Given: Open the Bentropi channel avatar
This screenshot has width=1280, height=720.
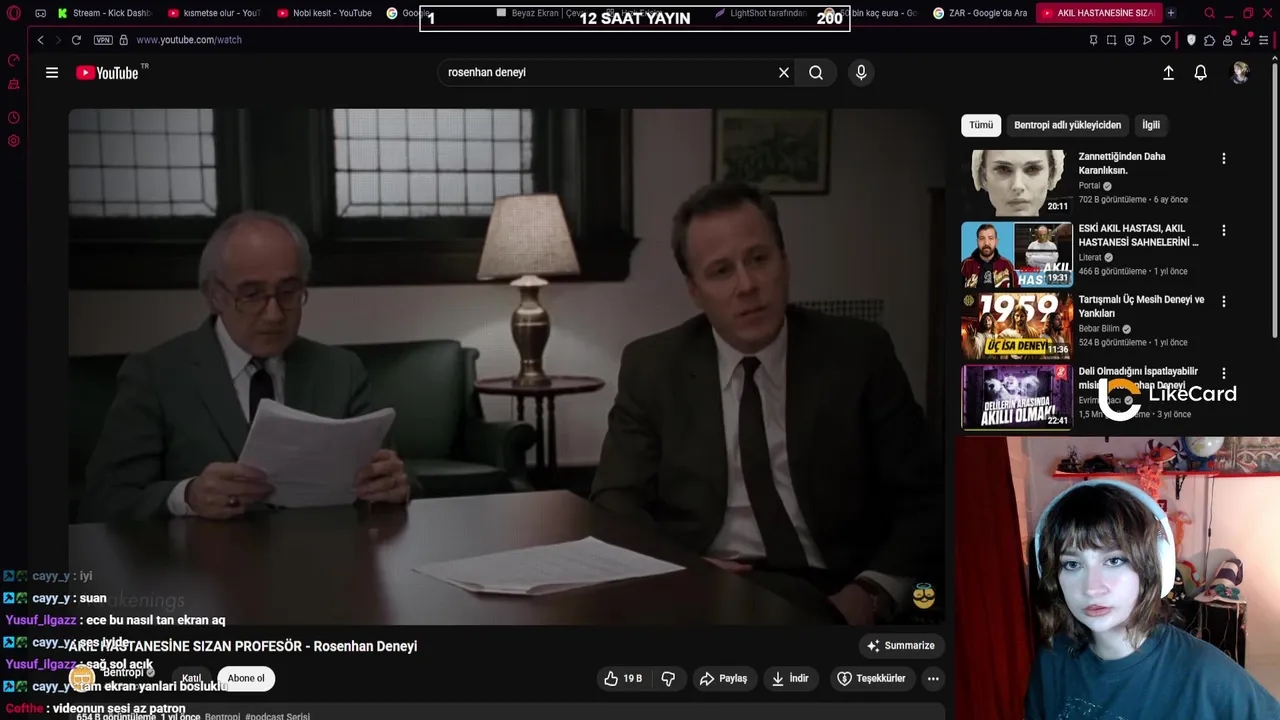Looking at the screenshot, I should click(82, 678).
